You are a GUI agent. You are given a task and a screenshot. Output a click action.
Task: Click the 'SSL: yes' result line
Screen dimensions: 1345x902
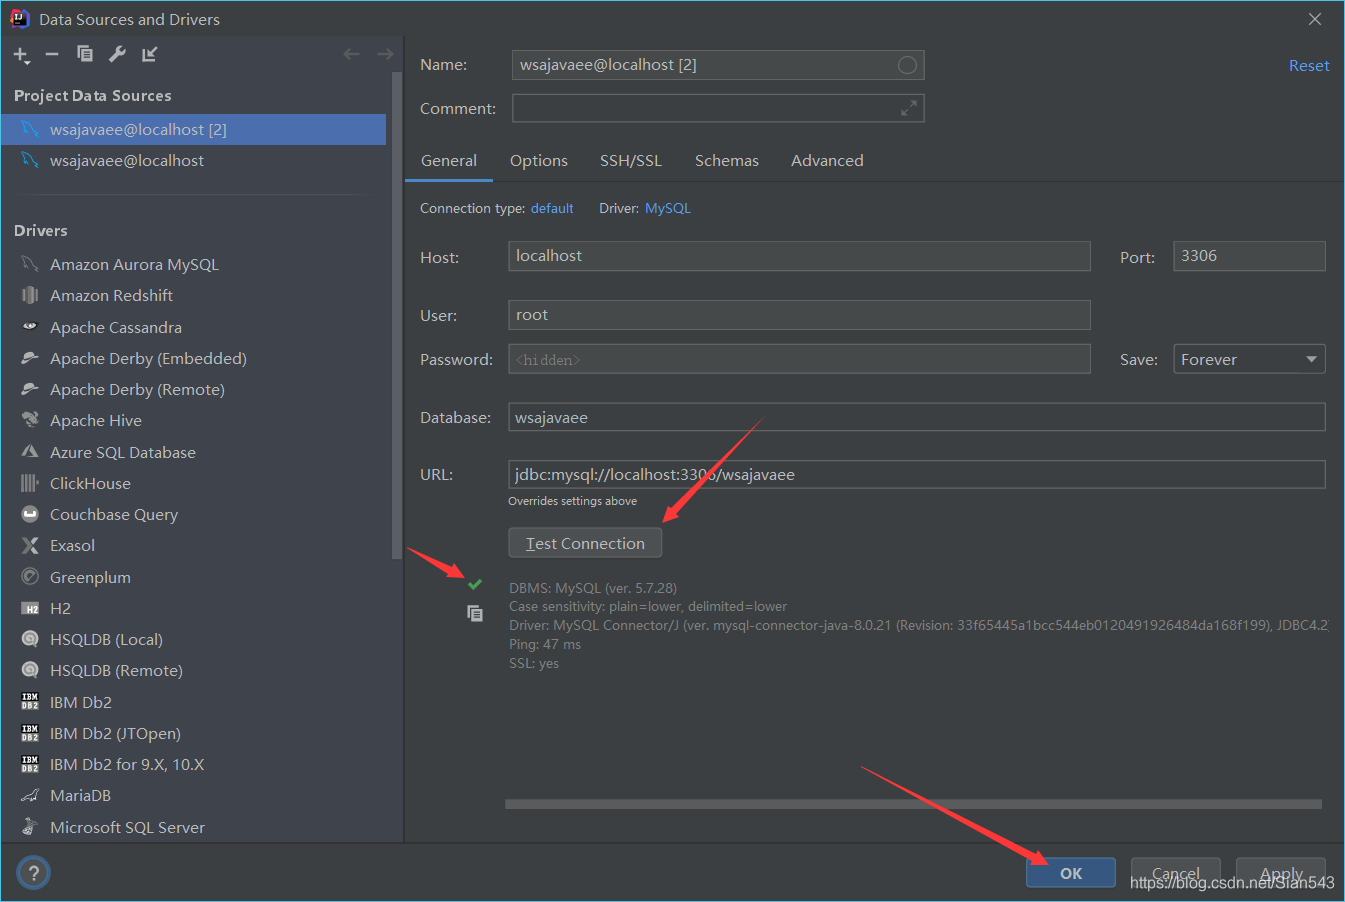click(x=534, y=663)
